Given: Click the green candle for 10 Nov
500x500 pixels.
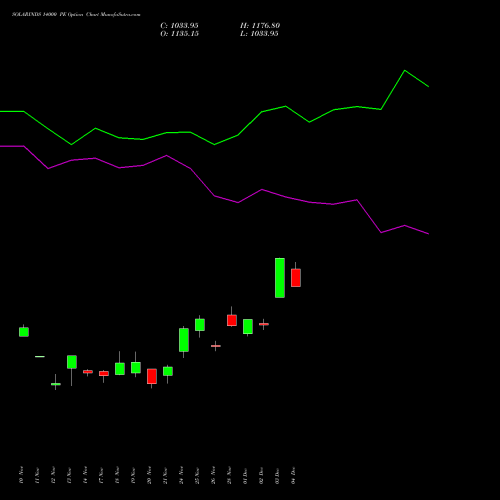Looking at the screenshot, I should tap(24, 332).
